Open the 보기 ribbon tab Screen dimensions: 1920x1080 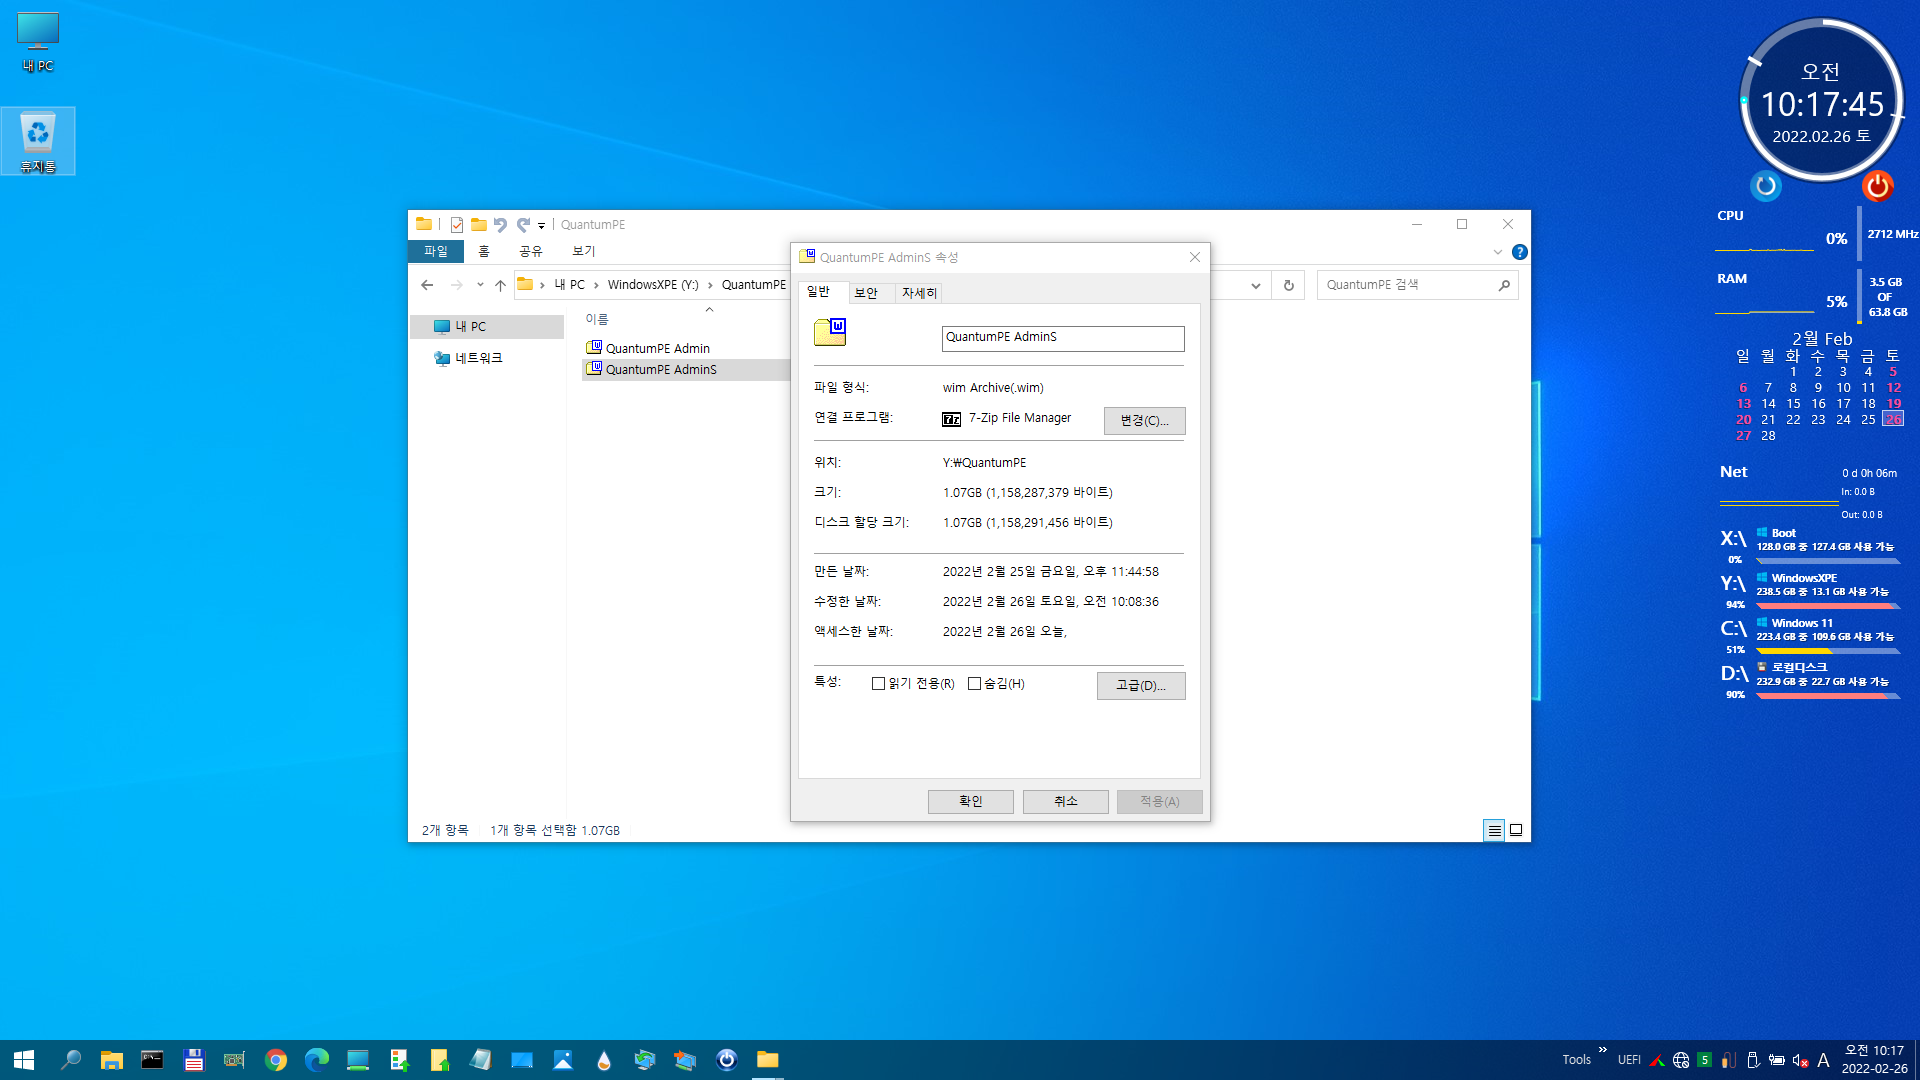(584, 251)
